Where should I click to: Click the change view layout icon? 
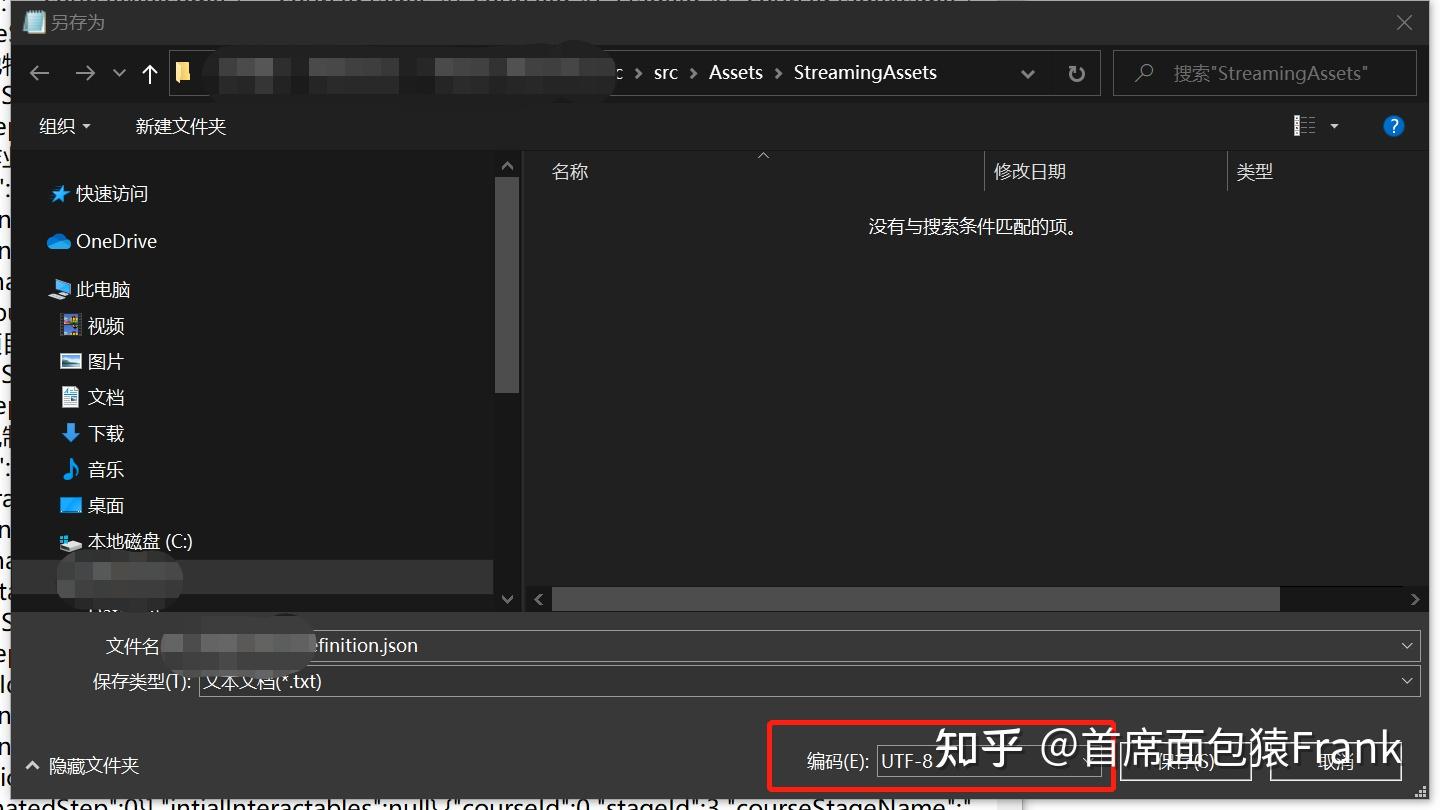pos(1304,124)
